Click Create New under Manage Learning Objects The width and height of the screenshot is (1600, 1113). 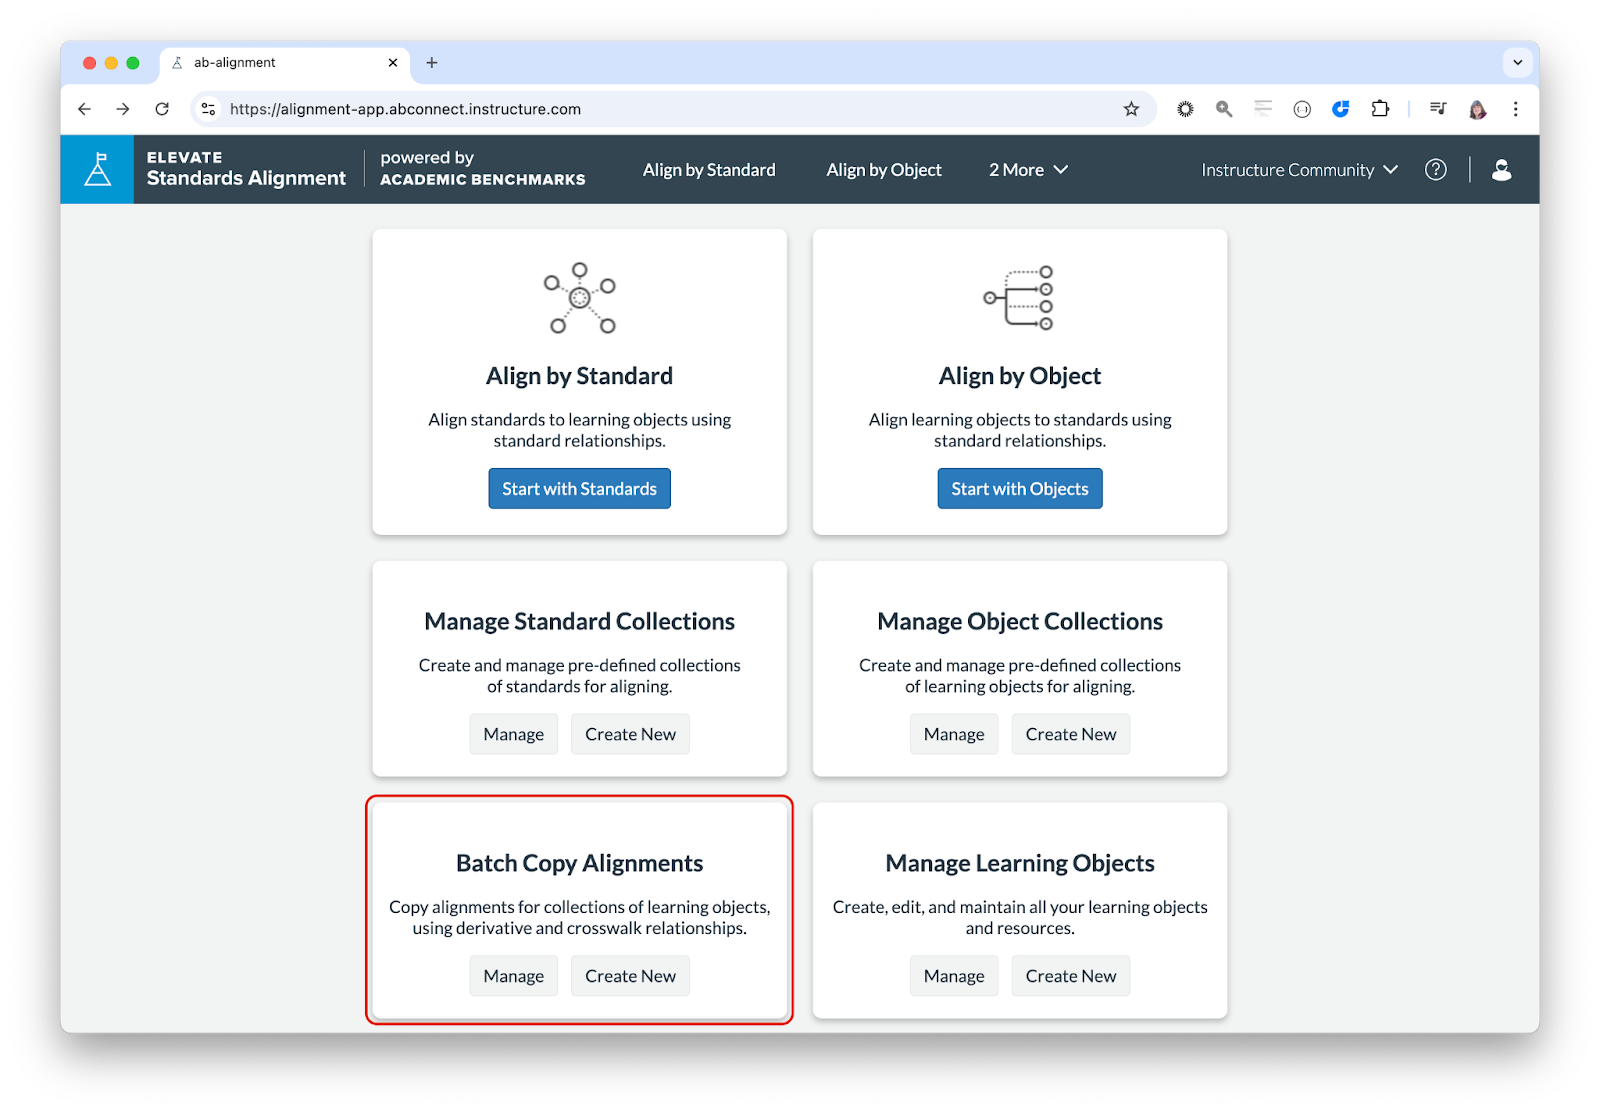click(1071, 976)
